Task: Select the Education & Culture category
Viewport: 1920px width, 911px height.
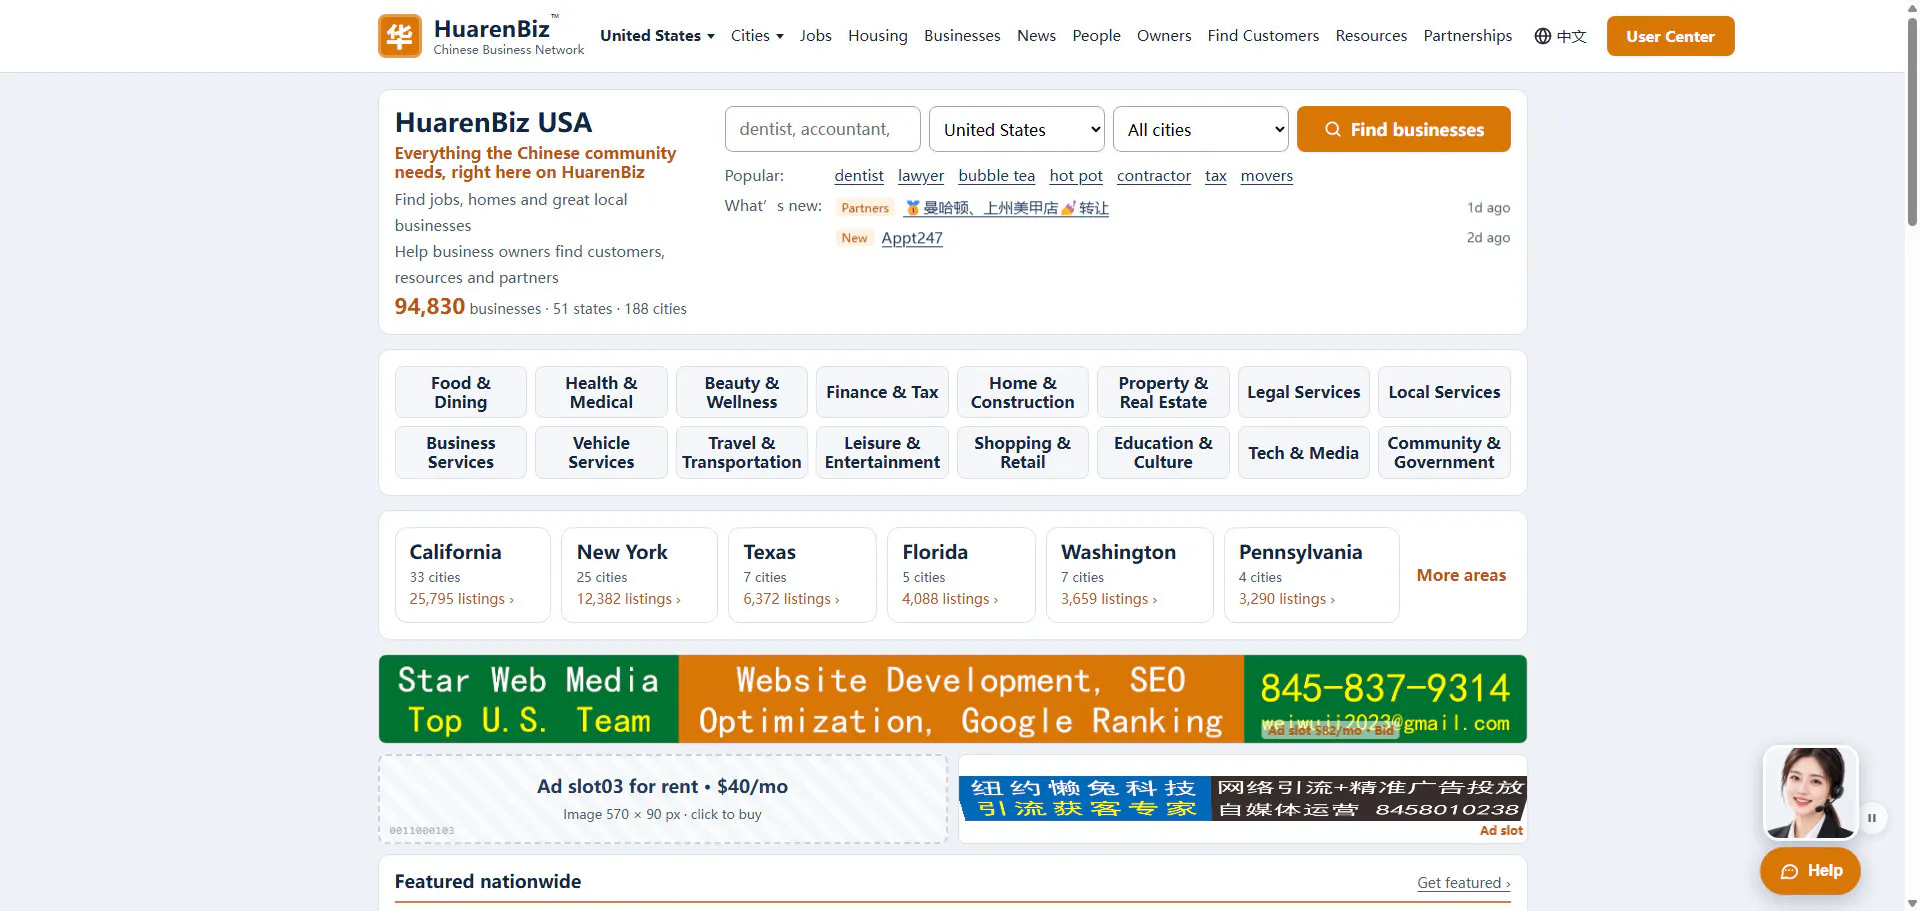Action: (1163, 452)
